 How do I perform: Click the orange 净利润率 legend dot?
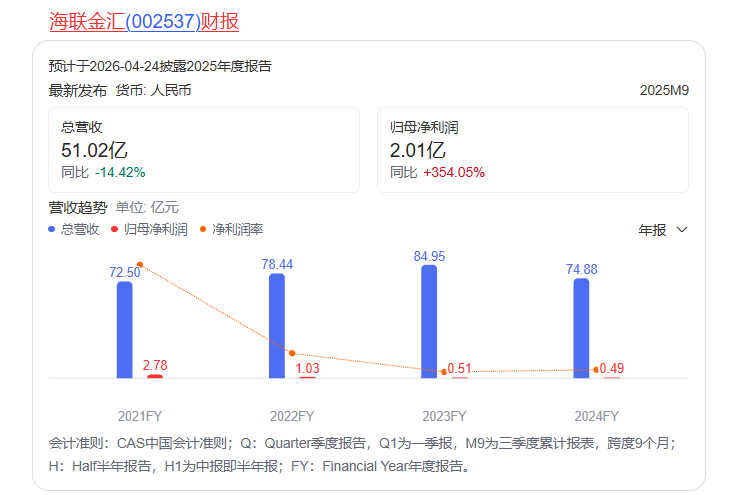203,230
